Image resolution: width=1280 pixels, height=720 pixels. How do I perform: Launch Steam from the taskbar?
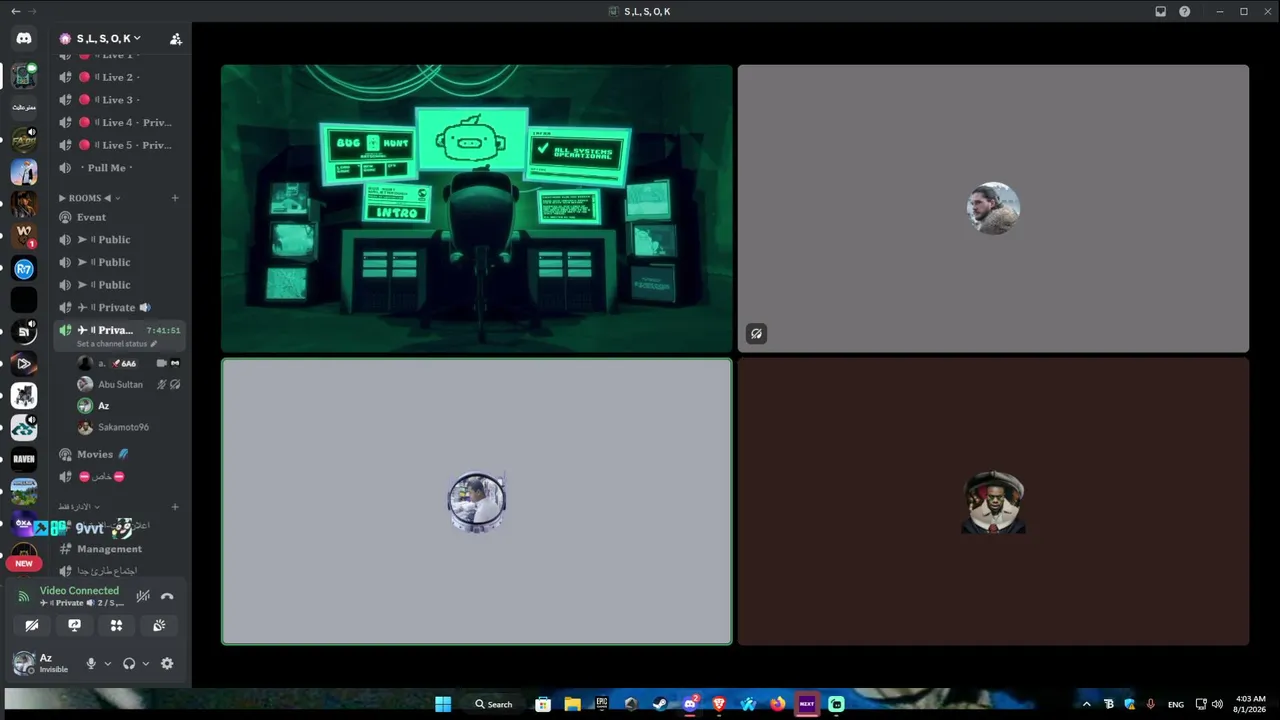(x=659, y=704)
